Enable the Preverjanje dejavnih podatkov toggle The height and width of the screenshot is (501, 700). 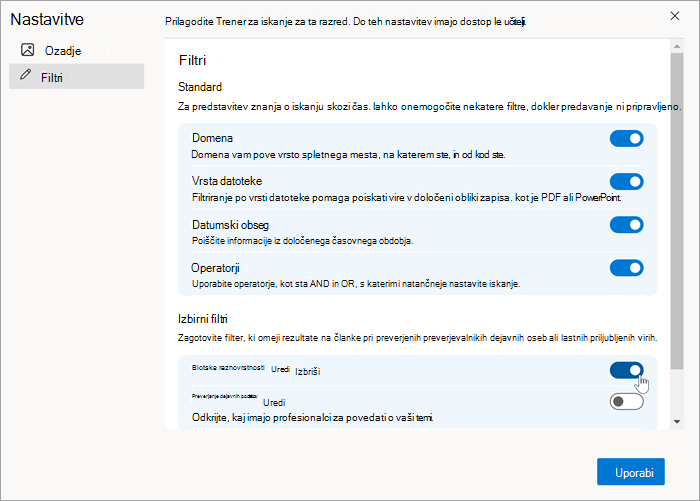click(626, 402)
